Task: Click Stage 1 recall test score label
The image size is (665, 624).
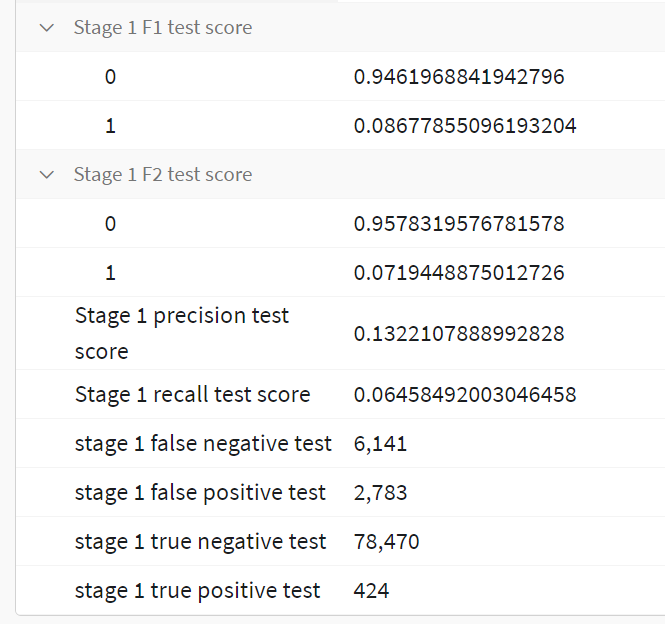Action: coord(193,395)
